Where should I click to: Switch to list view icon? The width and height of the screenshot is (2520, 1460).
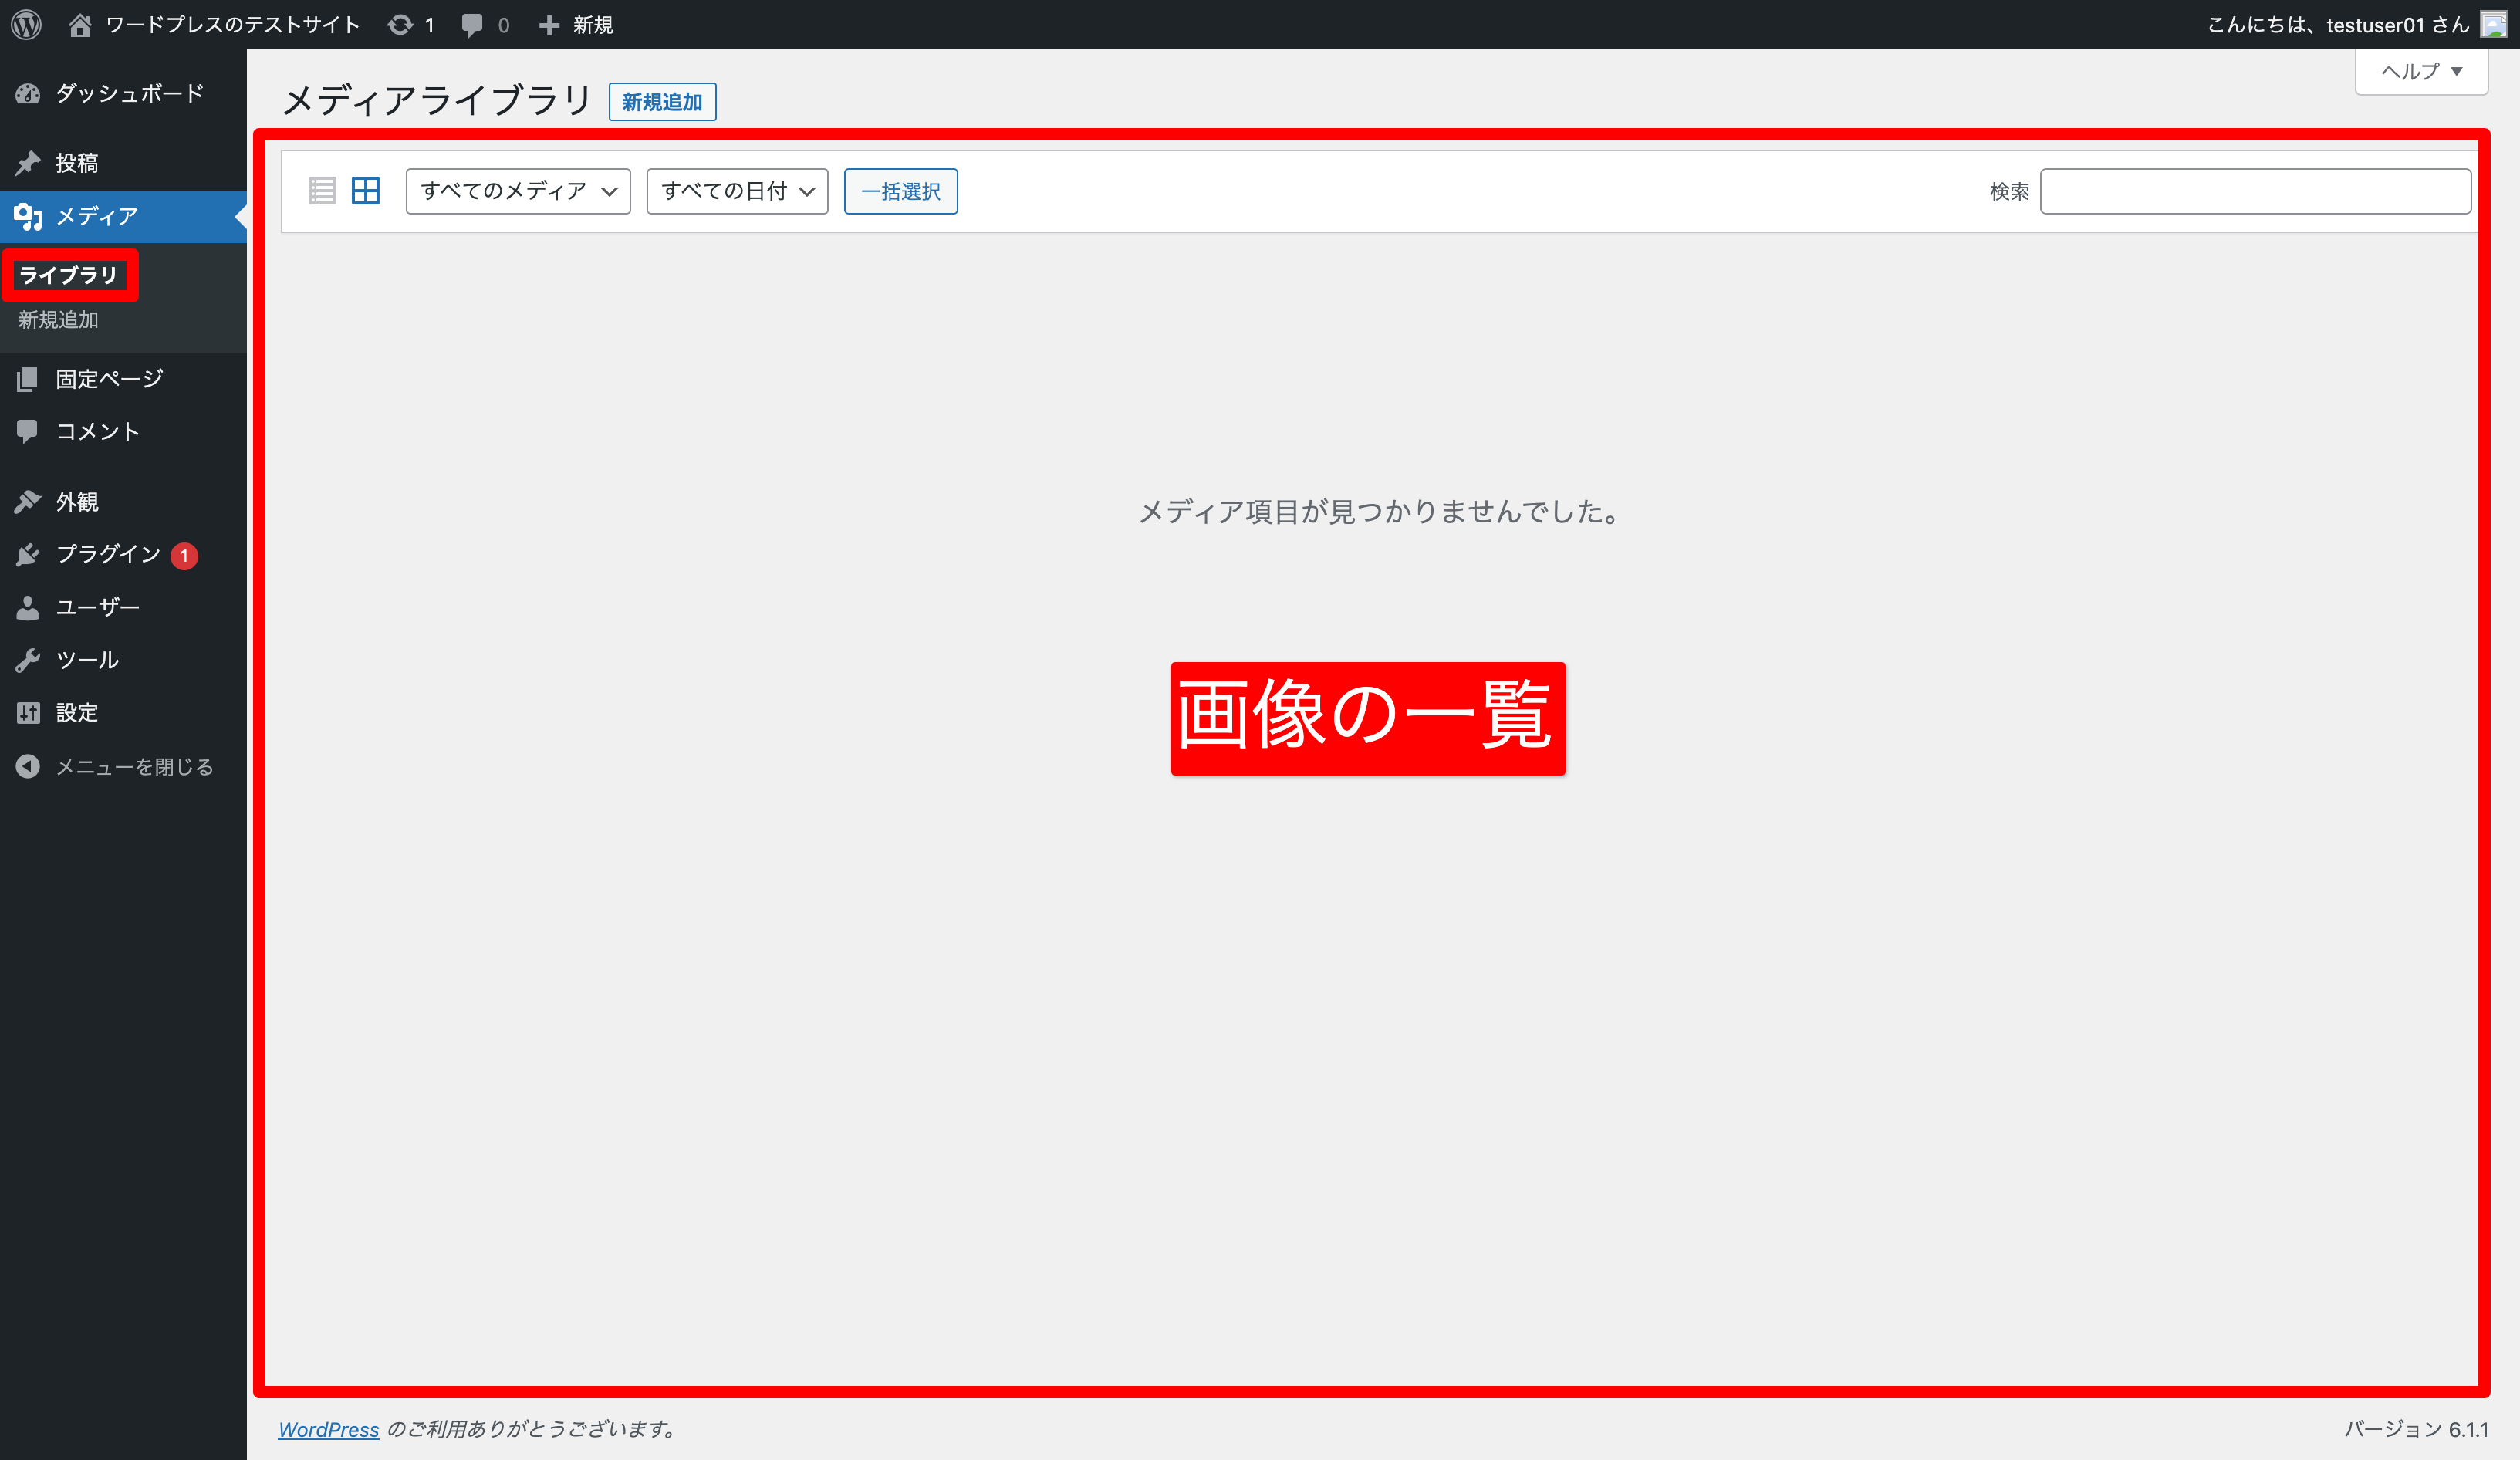322,190
